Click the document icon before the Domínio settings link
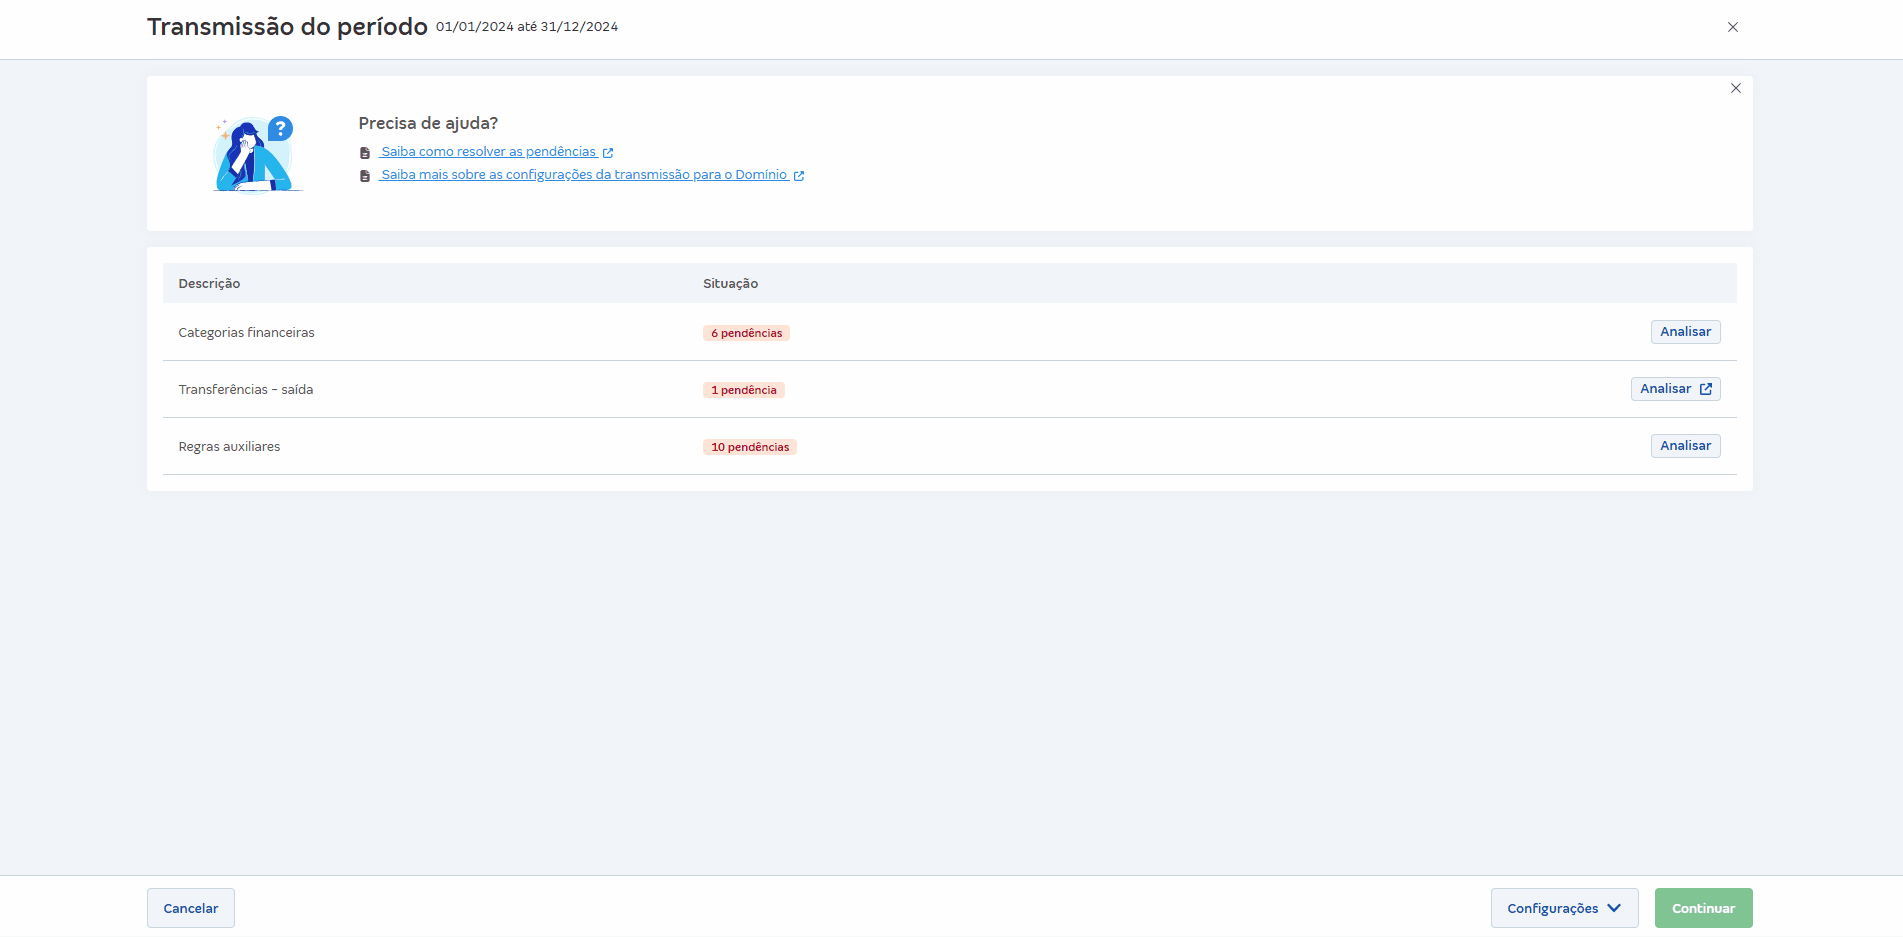1903x937 pixels. tap(365, 176)
